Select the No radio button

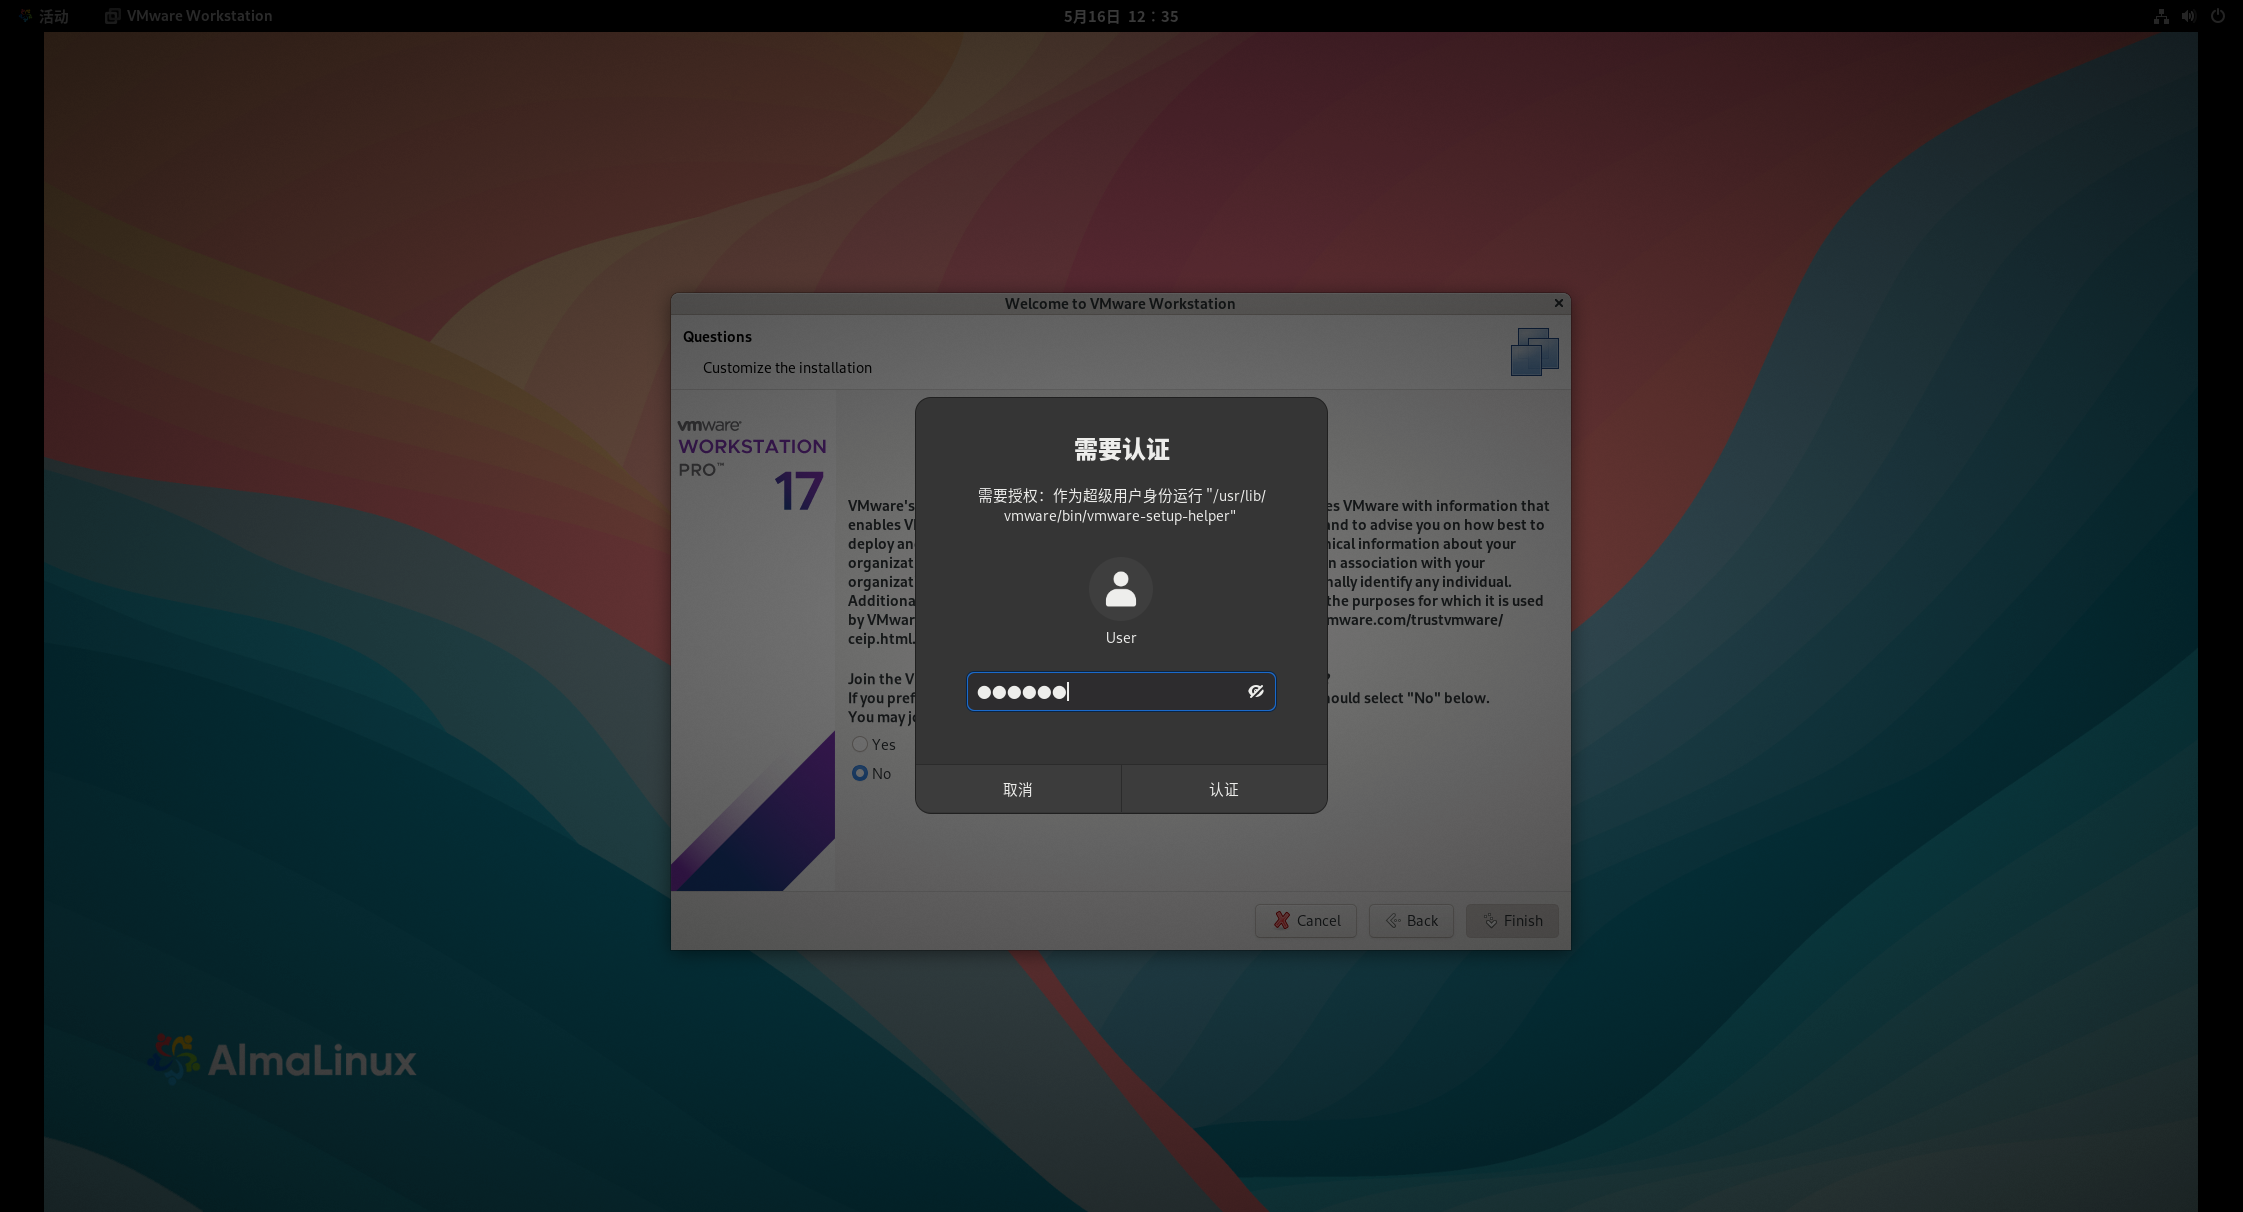click(x=860, y=773)
